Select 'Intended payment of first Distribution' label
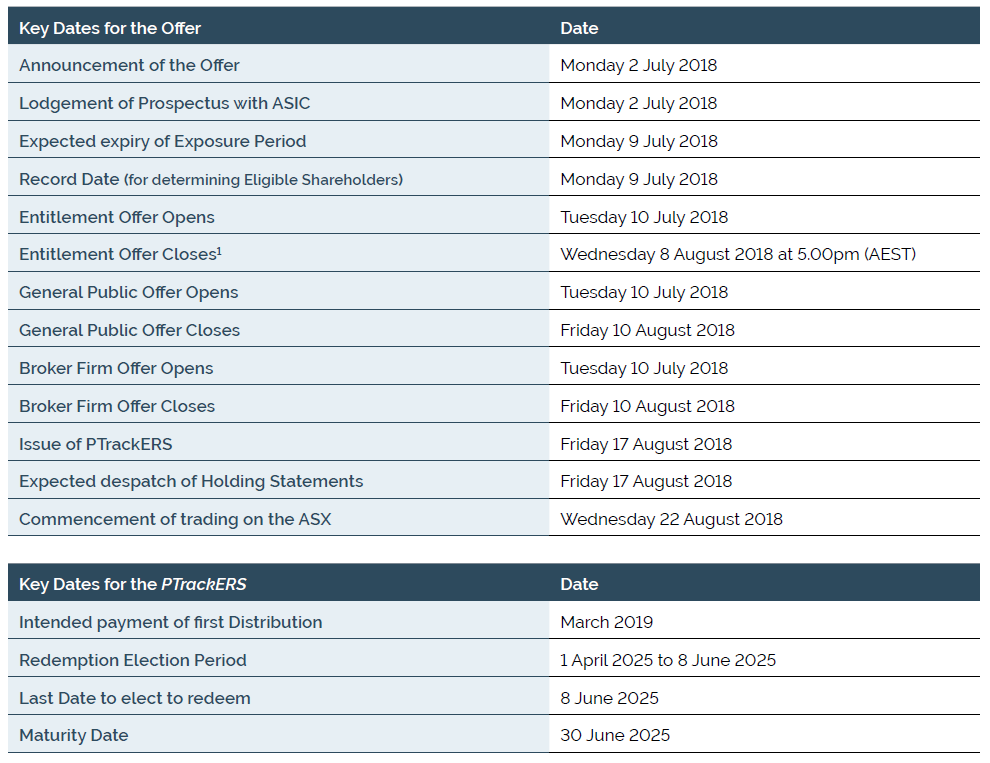Viewport: 990px width, 763px height. pos(170,622)
